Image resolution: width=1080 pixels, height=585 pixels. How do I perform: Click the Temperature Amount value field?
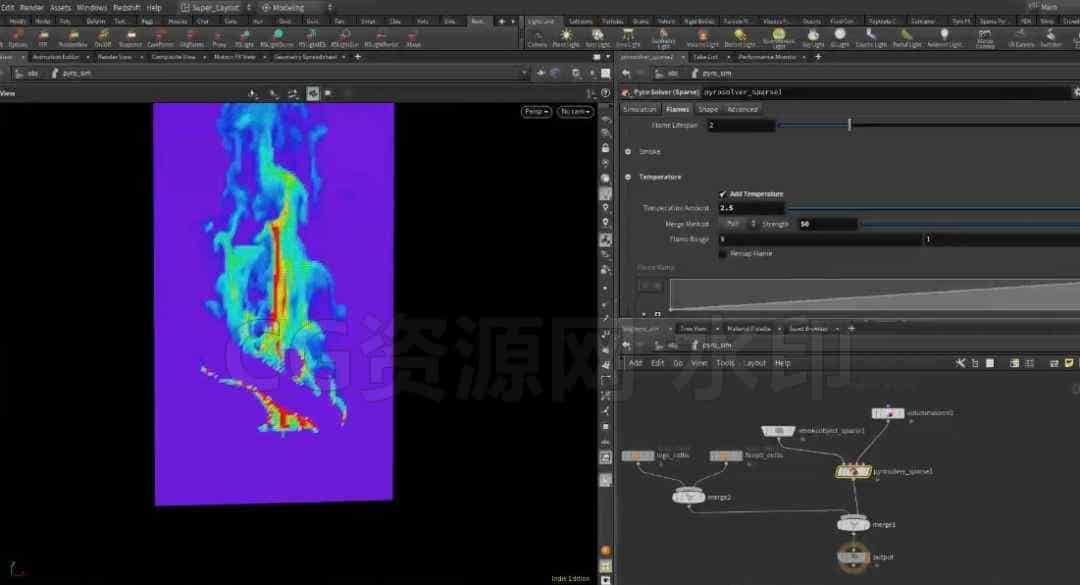point(751,208)
